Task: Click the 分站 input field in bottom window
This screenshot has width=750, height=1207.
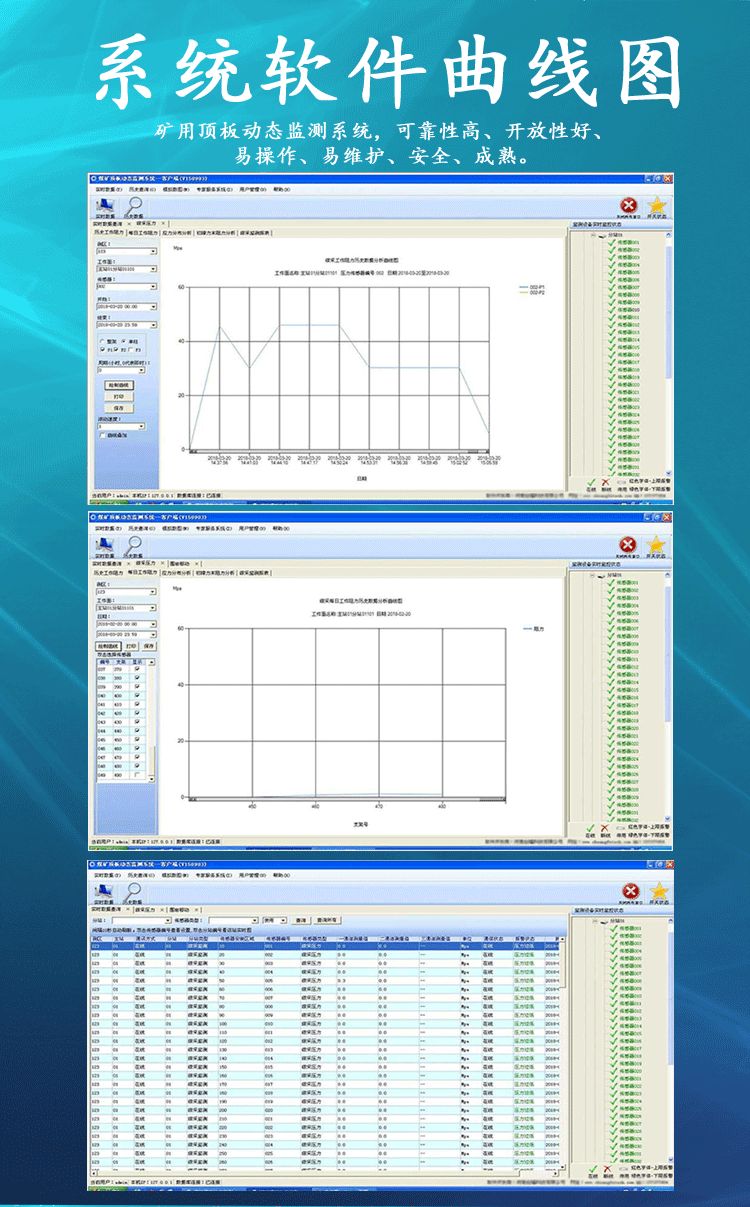Action: pos(134,920)
